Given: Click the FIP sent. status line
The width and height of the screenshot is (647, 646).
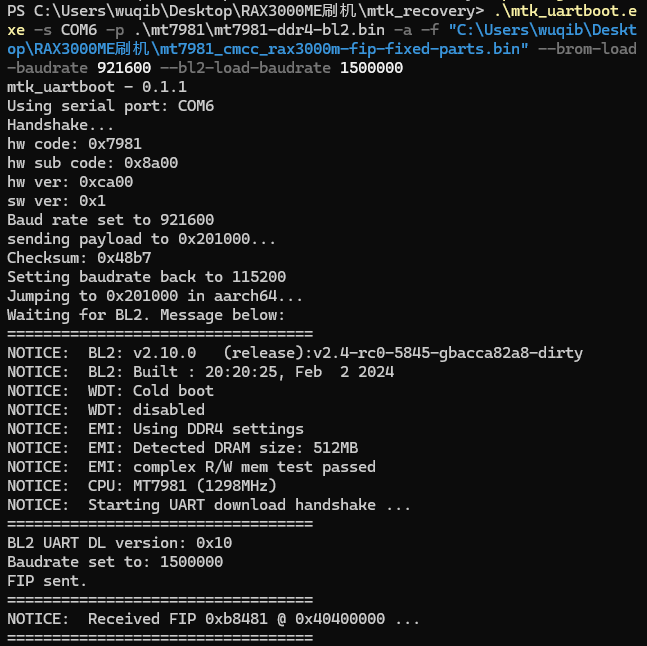Looking at the screenshot, I should tap(47, 581).
